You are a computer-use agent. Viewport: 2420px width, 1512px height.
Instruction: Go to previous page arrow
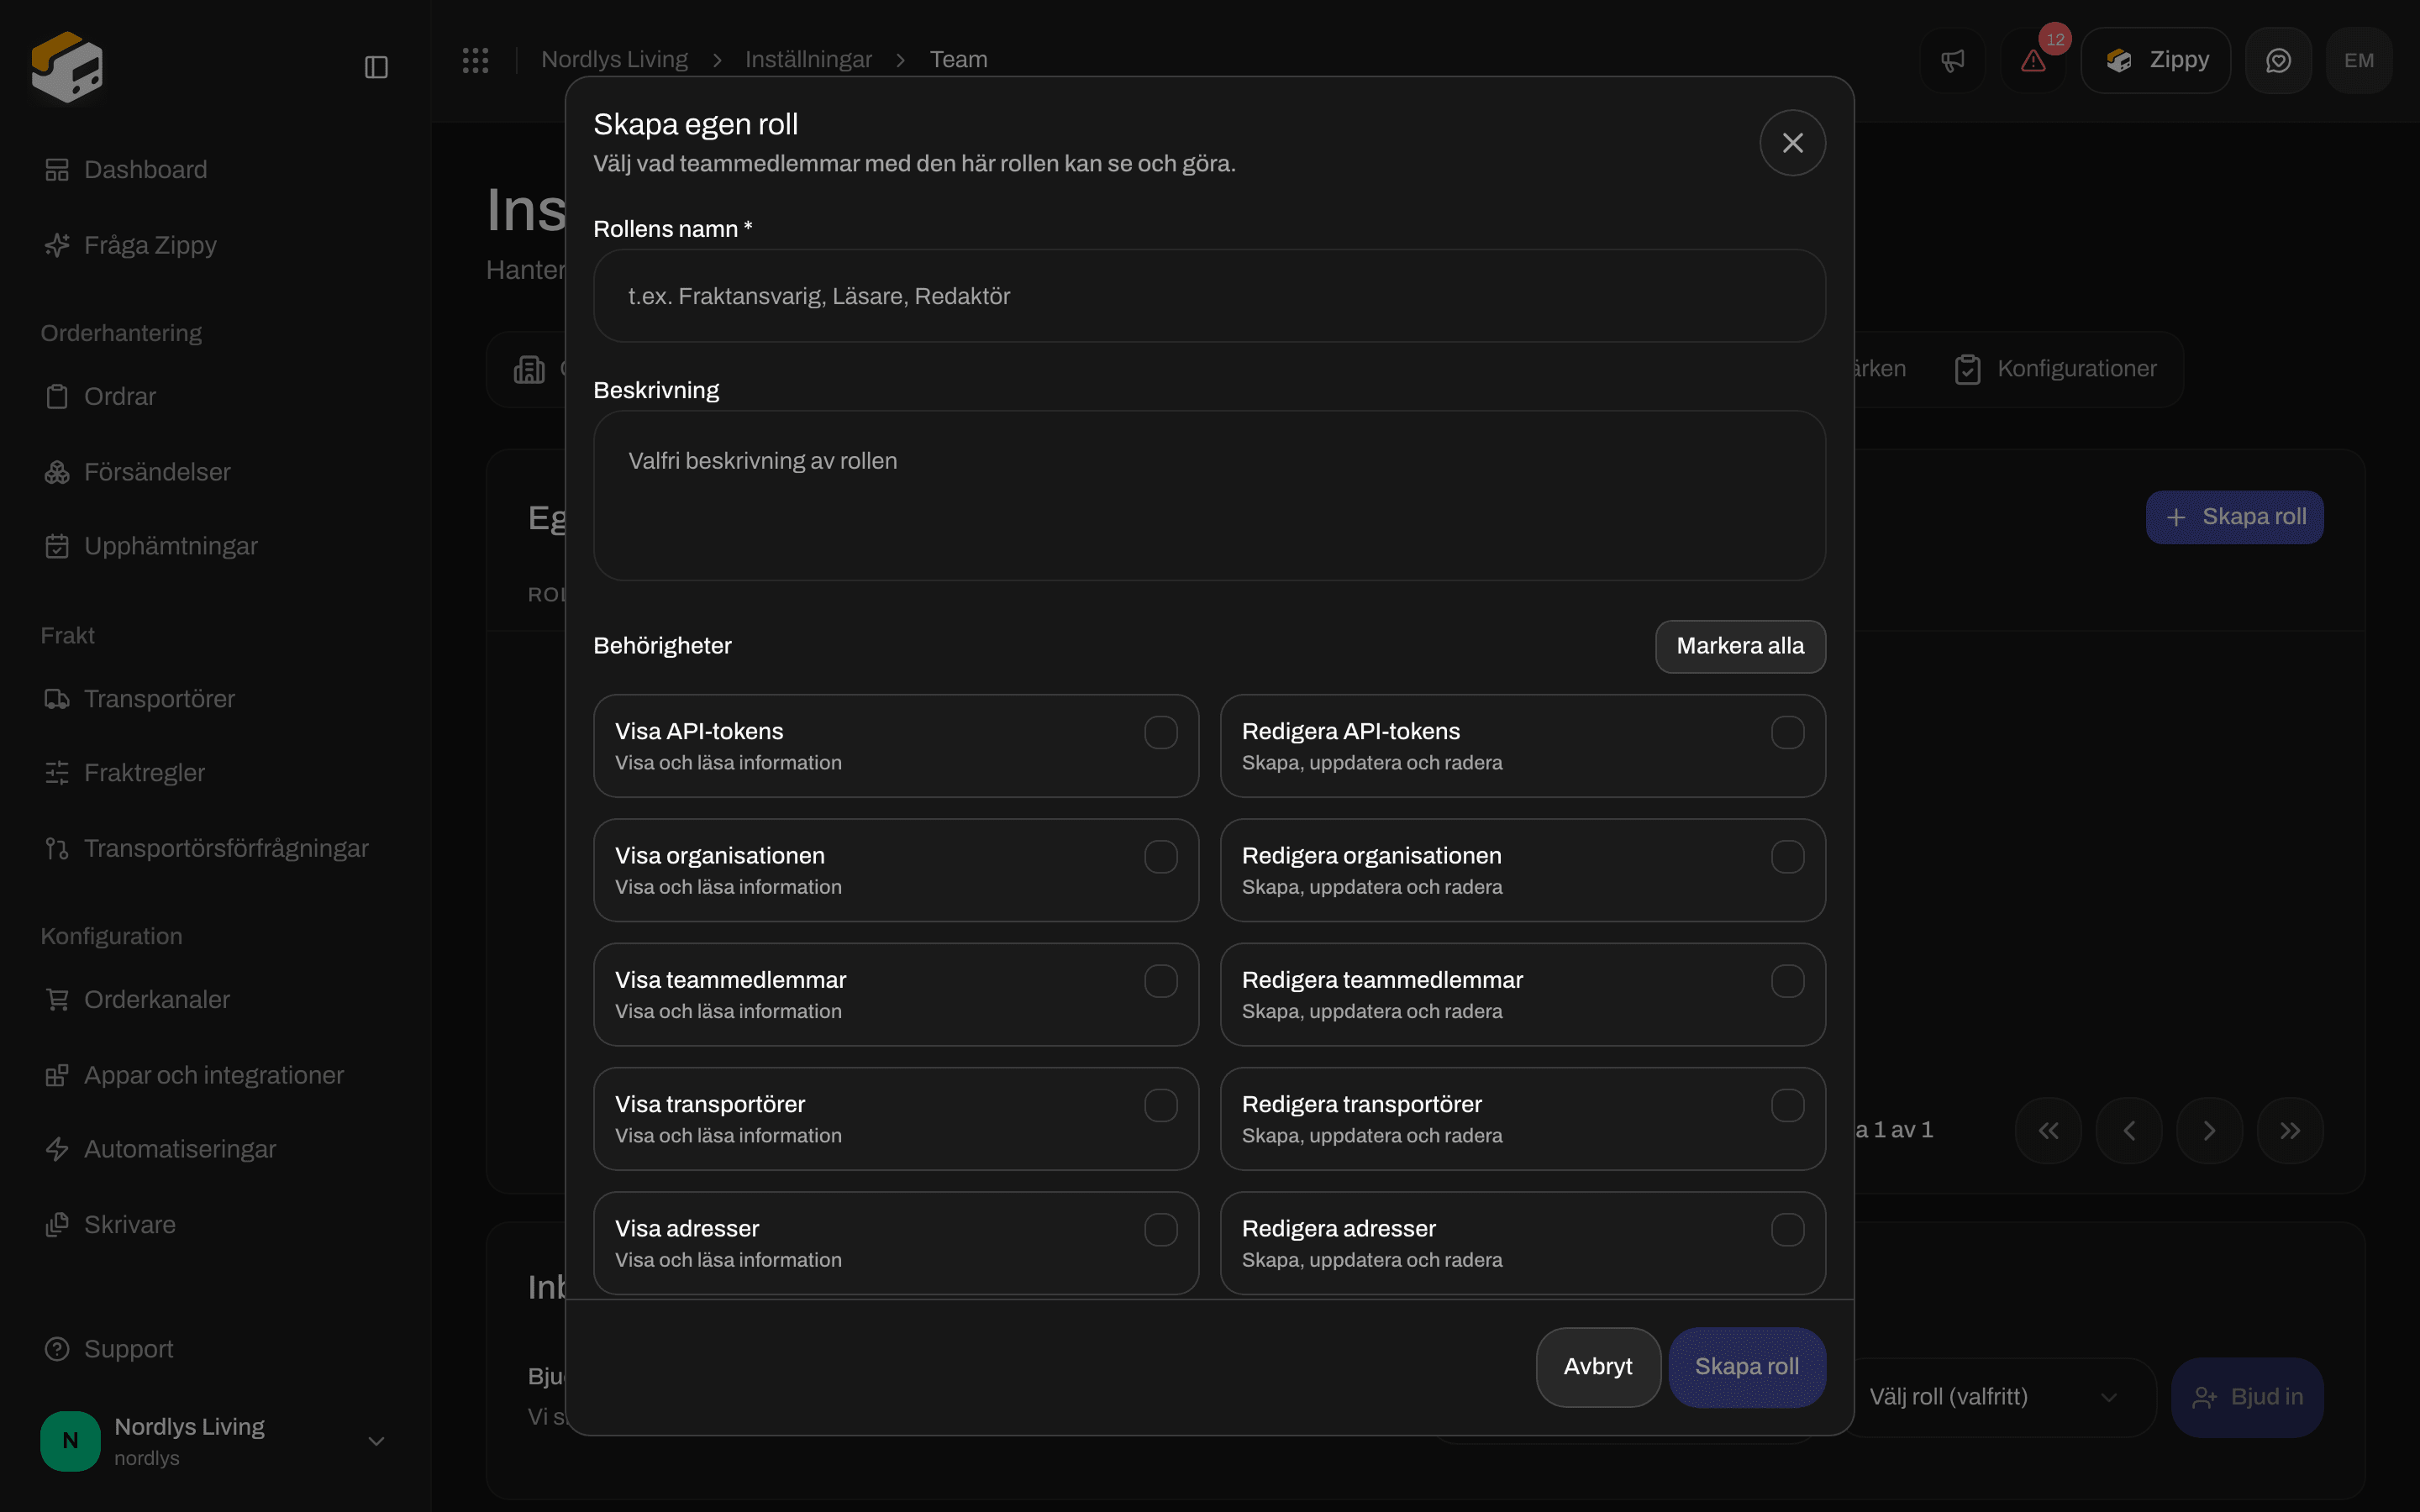(2129, 1130)
